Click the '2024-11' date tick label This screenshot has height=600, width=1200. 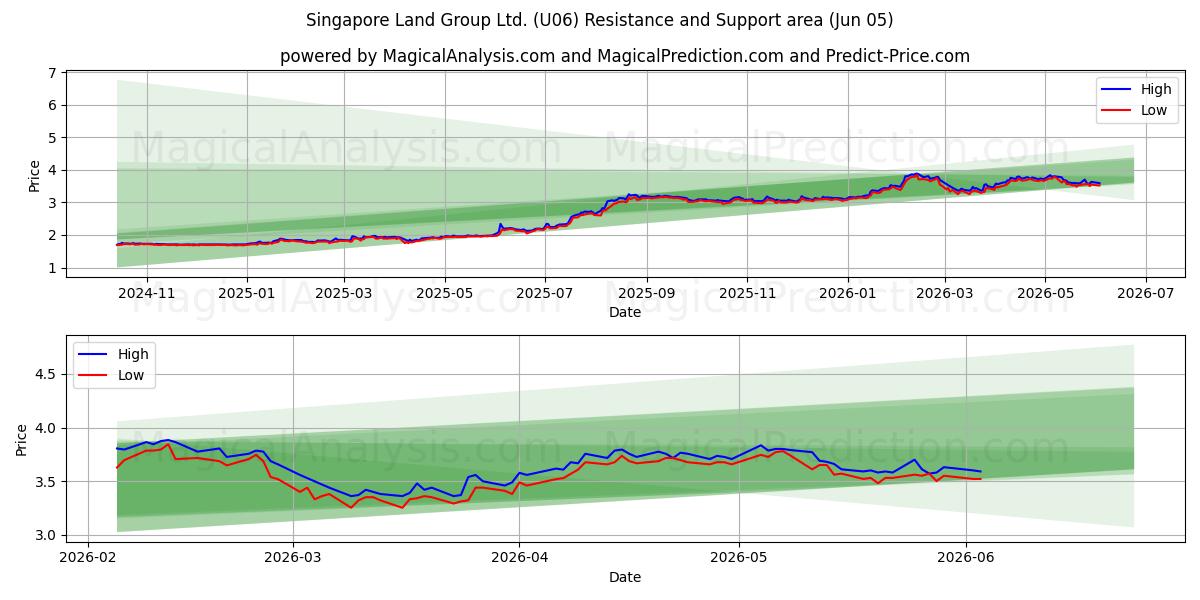pyautogui.click(x=146, y=293)
